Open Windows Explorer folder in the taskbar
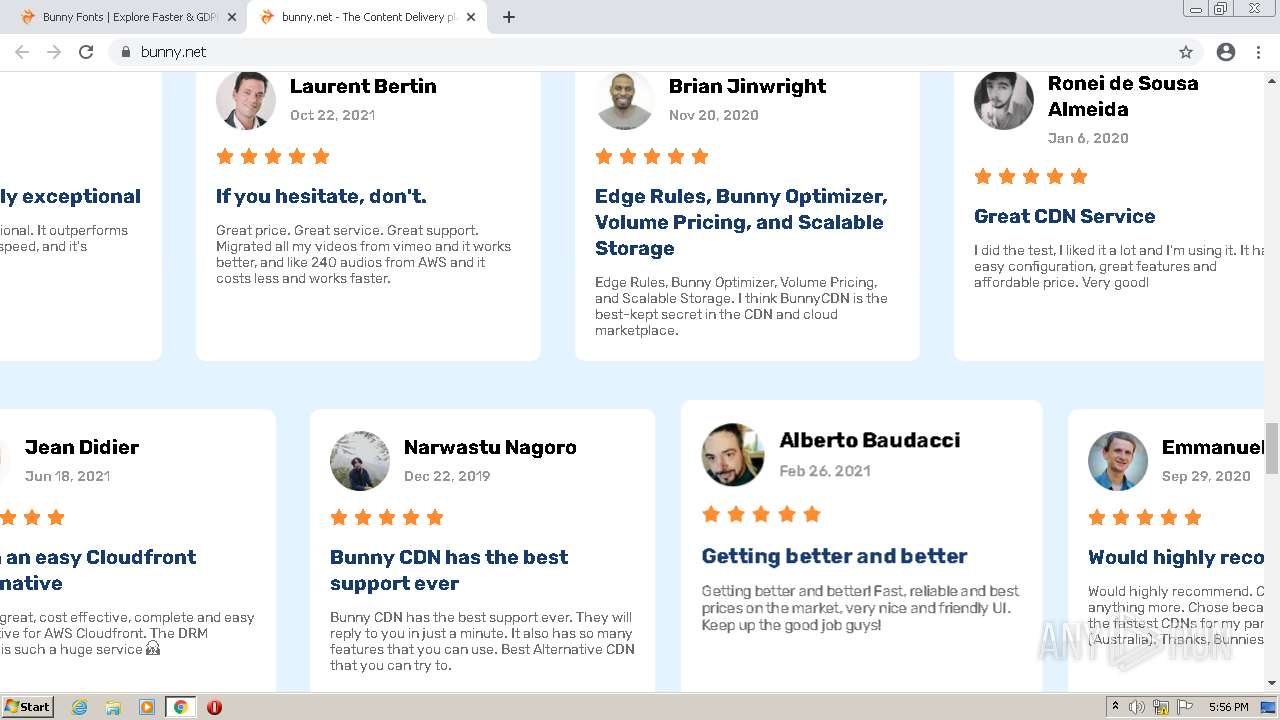 point(113,707)
